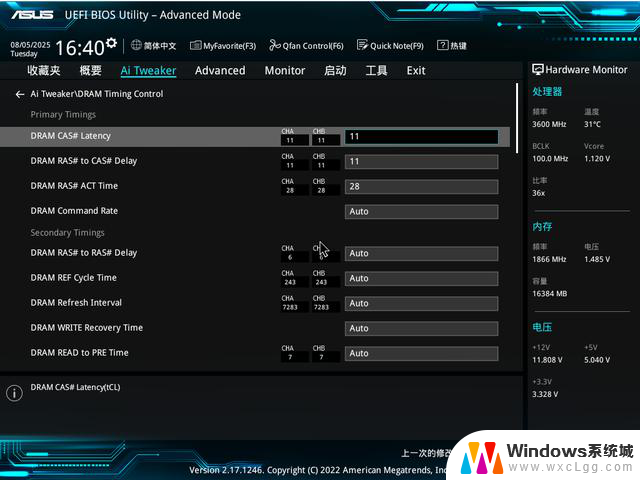Select the DRAM RAS# ACT Time label
Screen dimensions: 640x480
coord(74,186)
